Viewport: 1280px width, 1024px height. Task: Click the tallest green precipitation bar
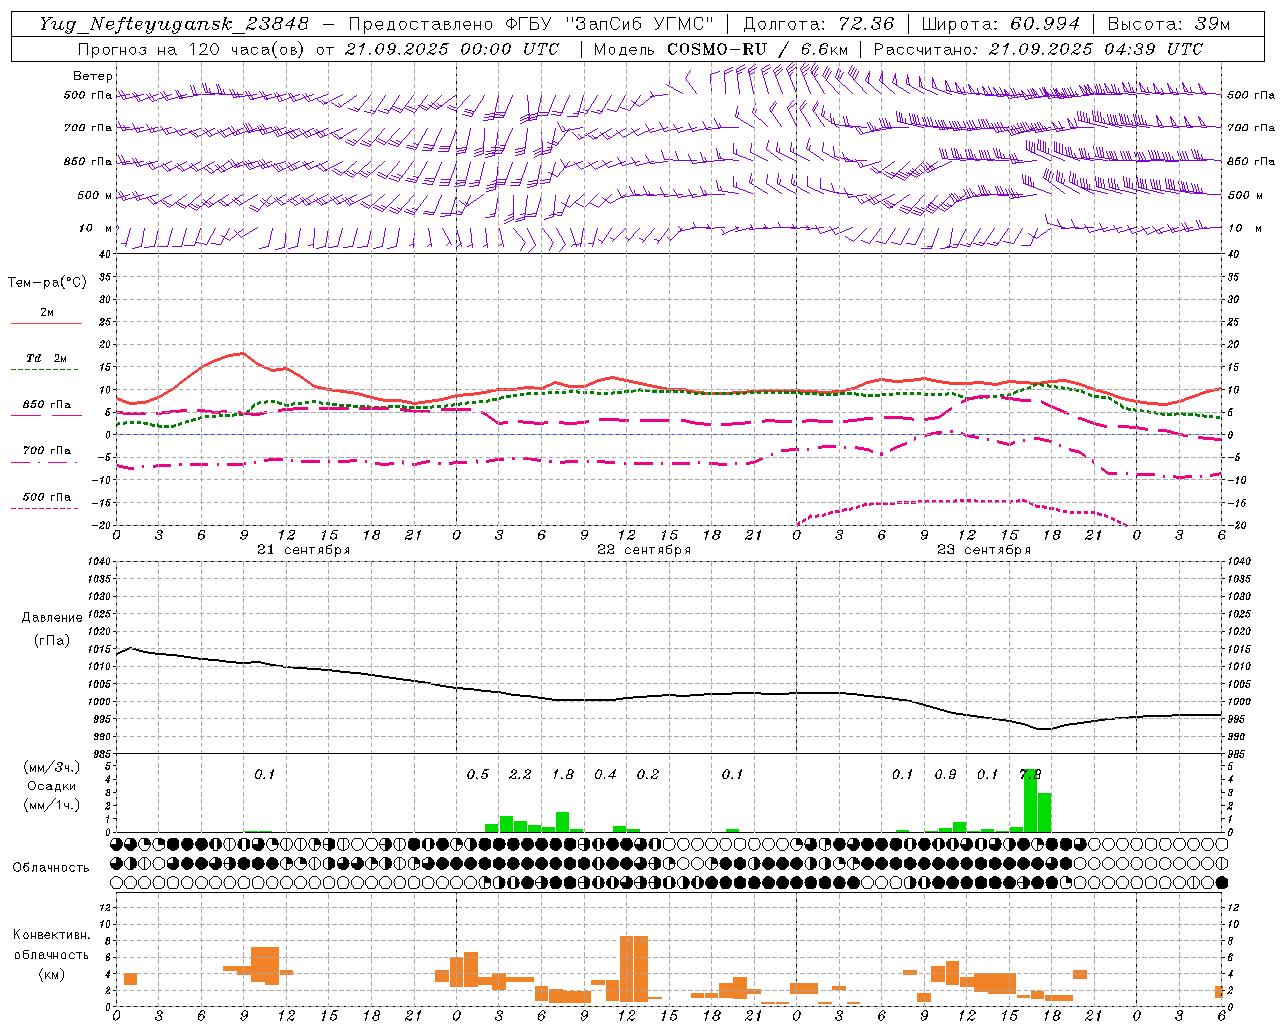1030,800
